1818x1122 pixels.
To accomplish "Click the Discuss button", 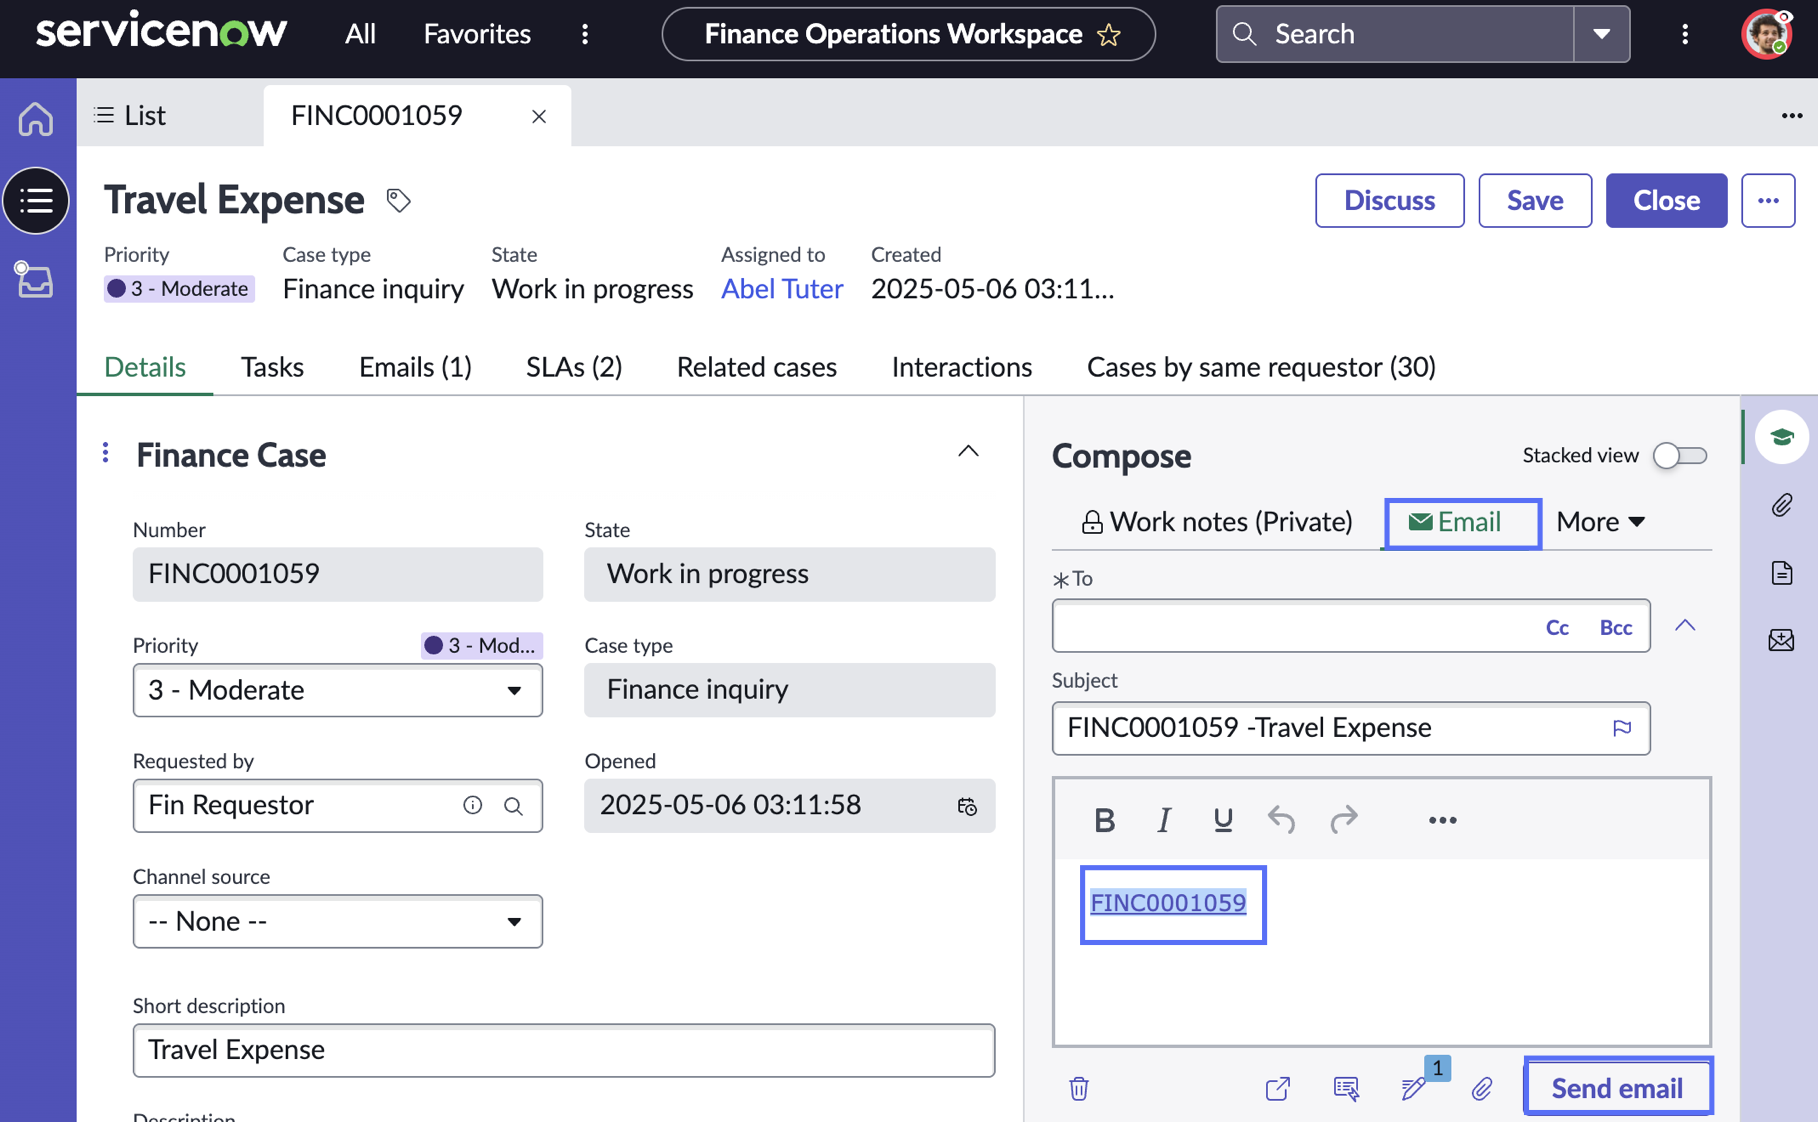I will pyautogui.click(x=1389, y=200).
